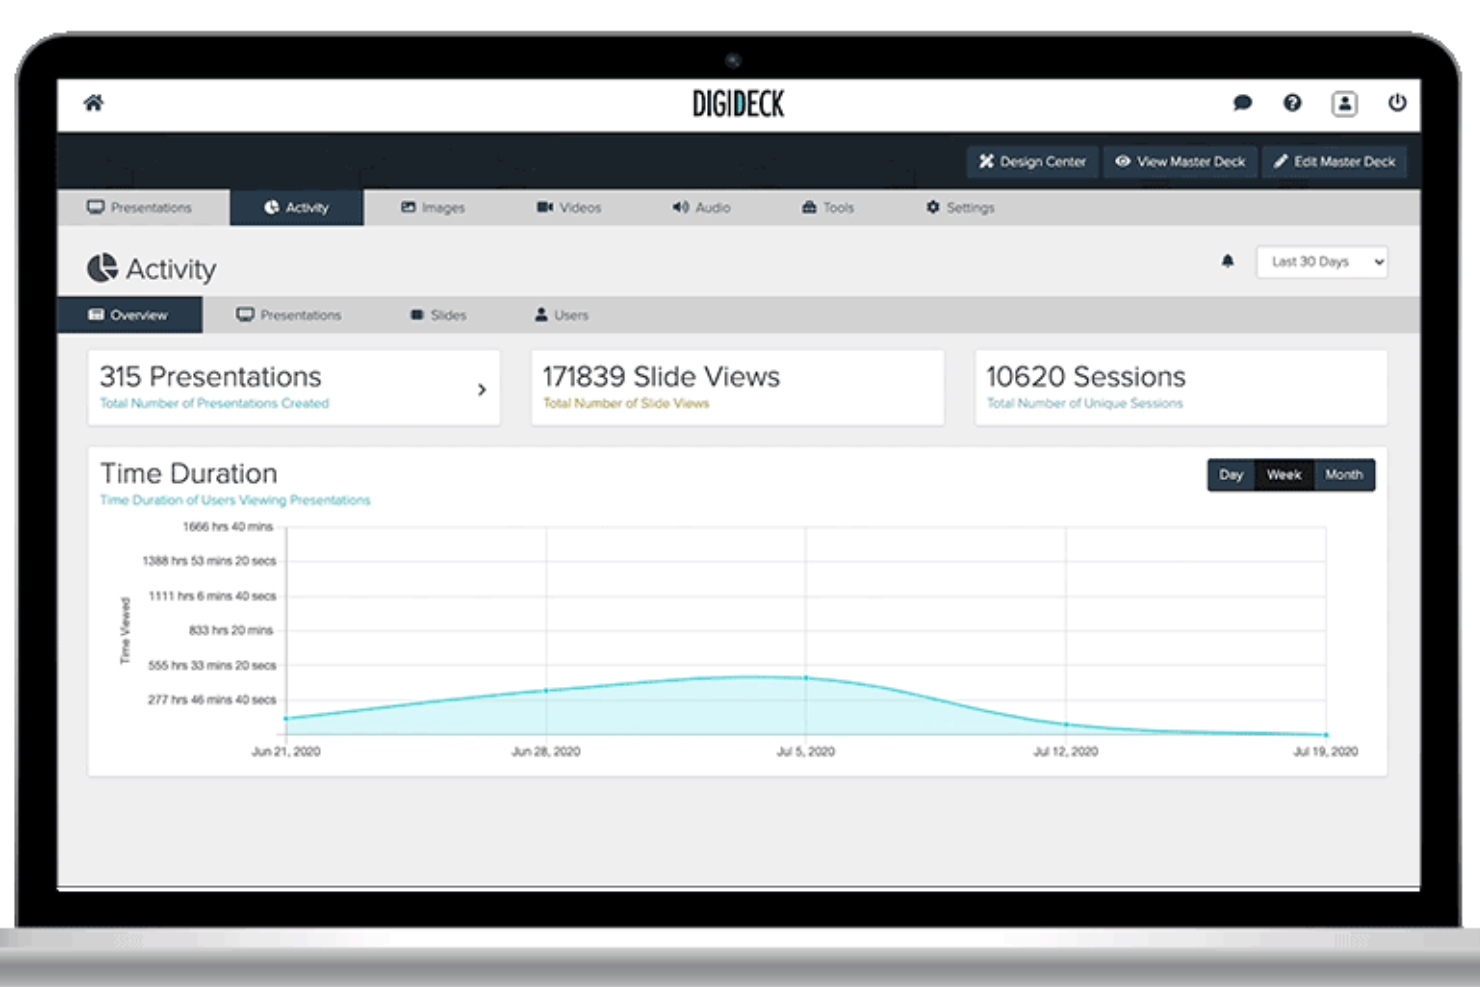The height and width of the screenshot is (987, 1480).
Task: Open the Design Center
Action: coord(1032,161)
